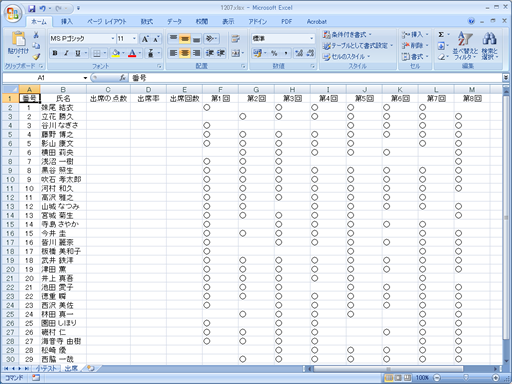Click the Increase Font Size icon
This screenshot has height=384, width=512.
pyautogui.click(x=145, y=39)
